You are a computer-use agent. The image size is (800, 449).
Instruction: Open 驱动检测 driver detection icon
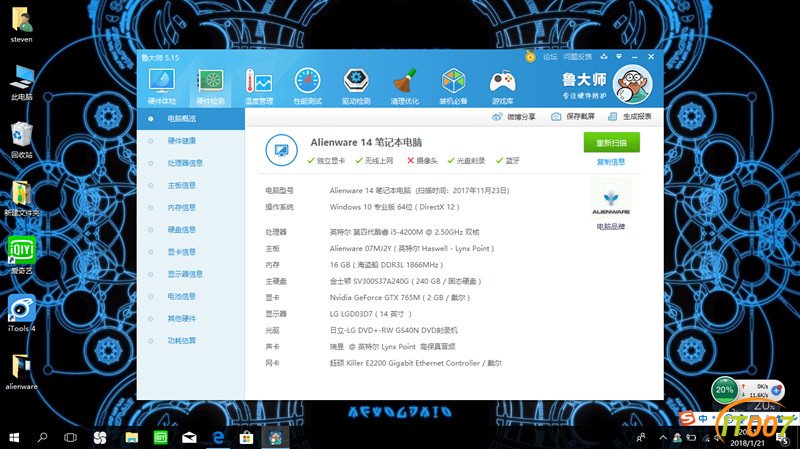pos(356,86)
